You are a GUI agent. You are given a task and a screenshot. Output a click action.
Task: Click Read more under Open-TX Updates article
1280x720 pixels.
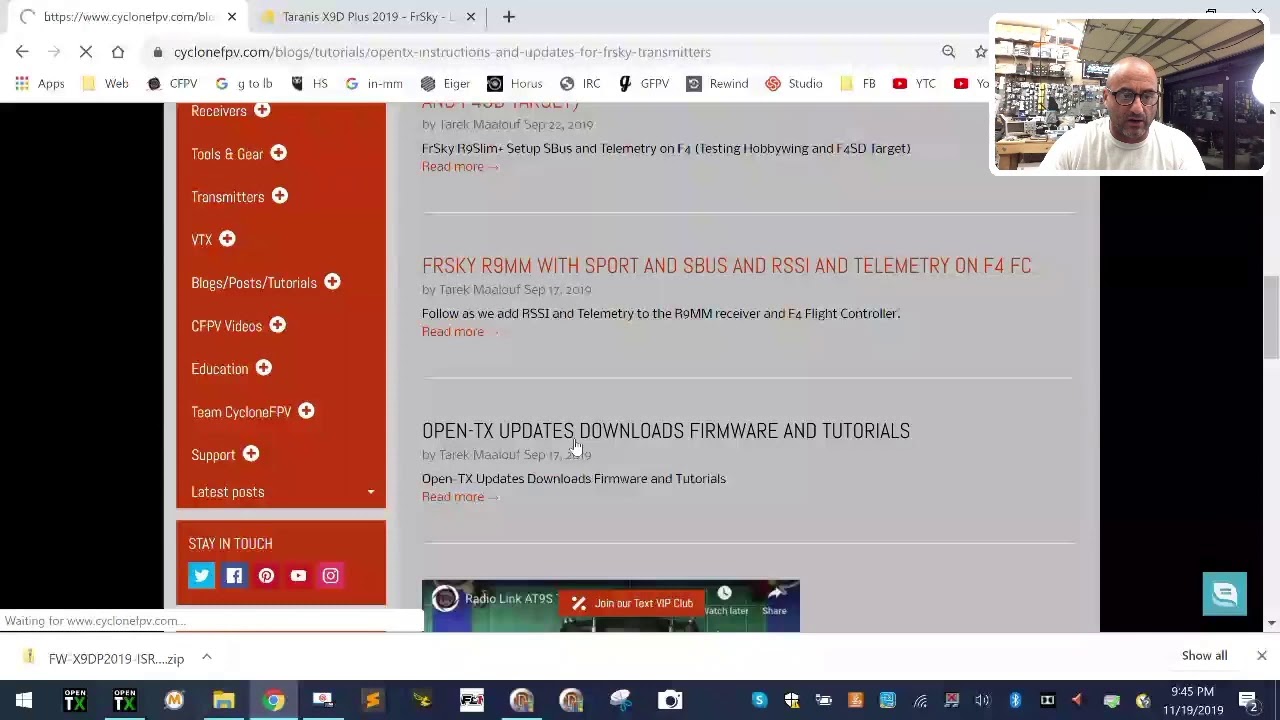tap(459, 497)
